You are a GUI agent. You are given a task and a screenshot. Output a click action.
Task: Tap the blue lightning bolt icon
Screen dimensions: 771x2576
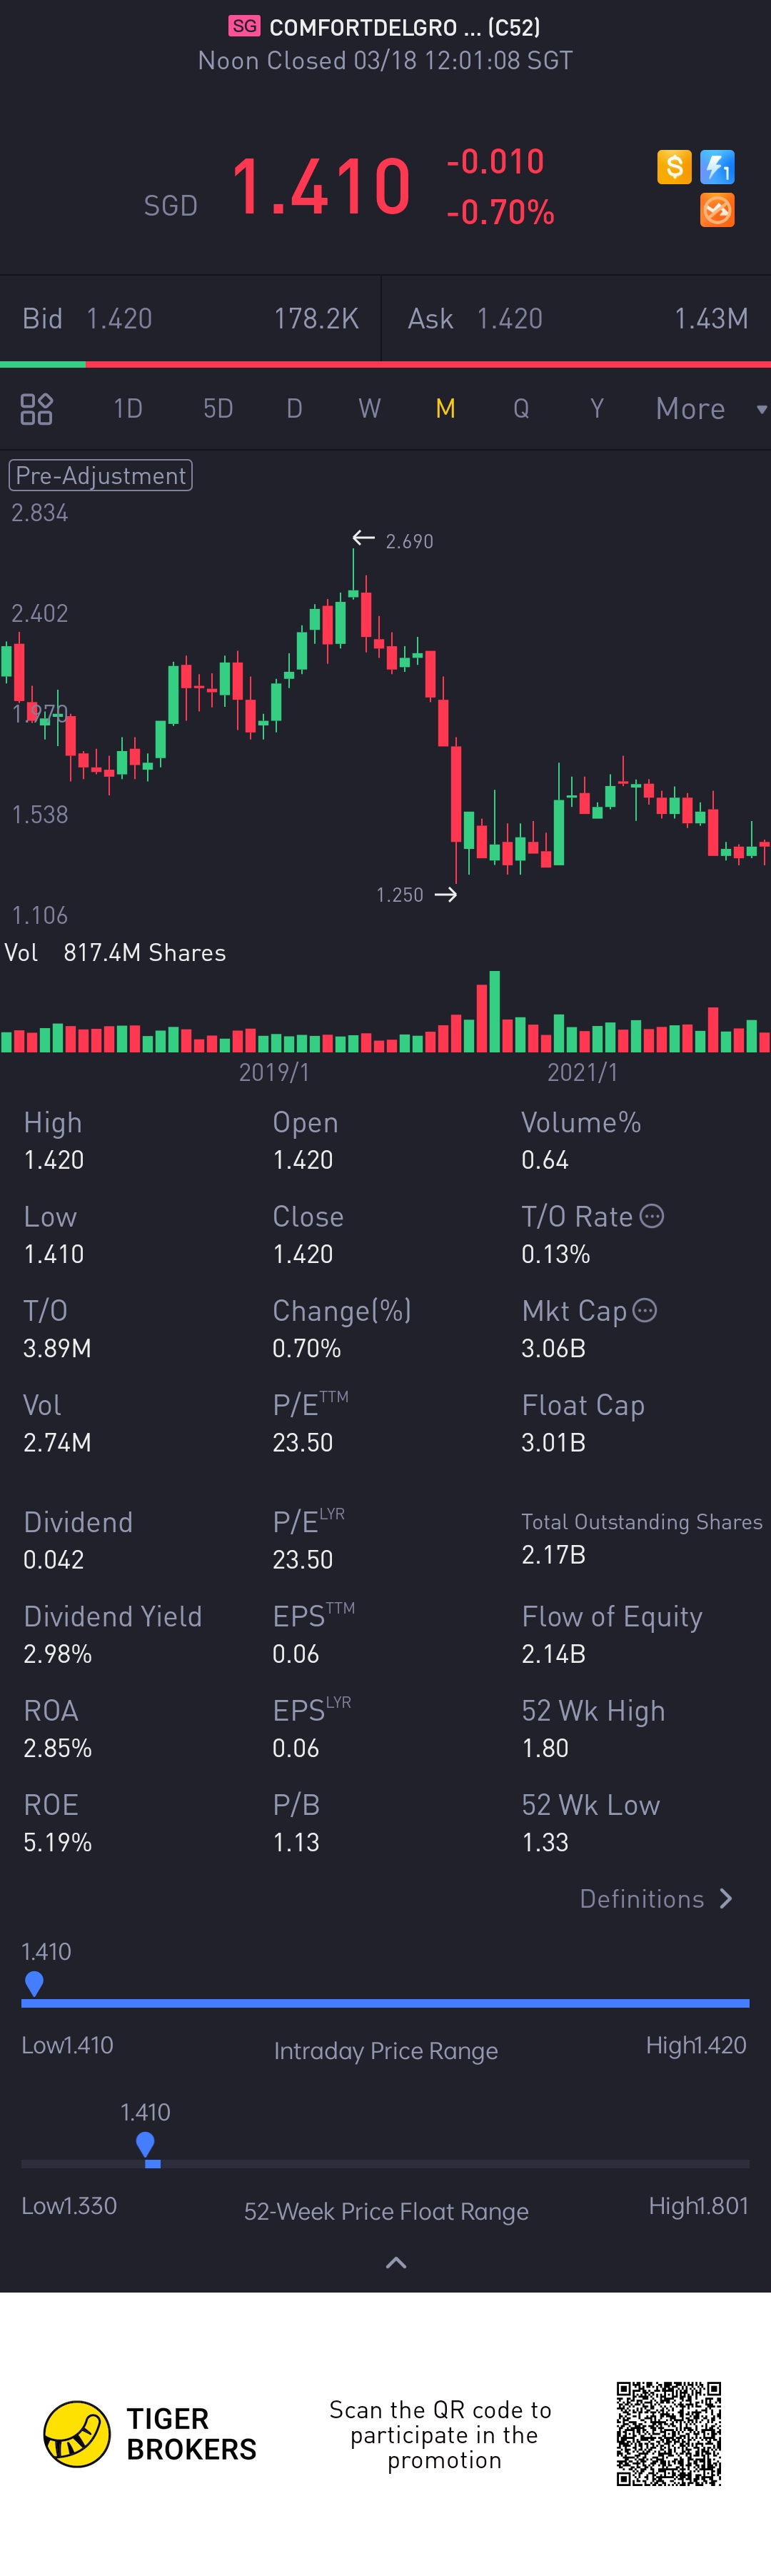click(x=717, y=166)
